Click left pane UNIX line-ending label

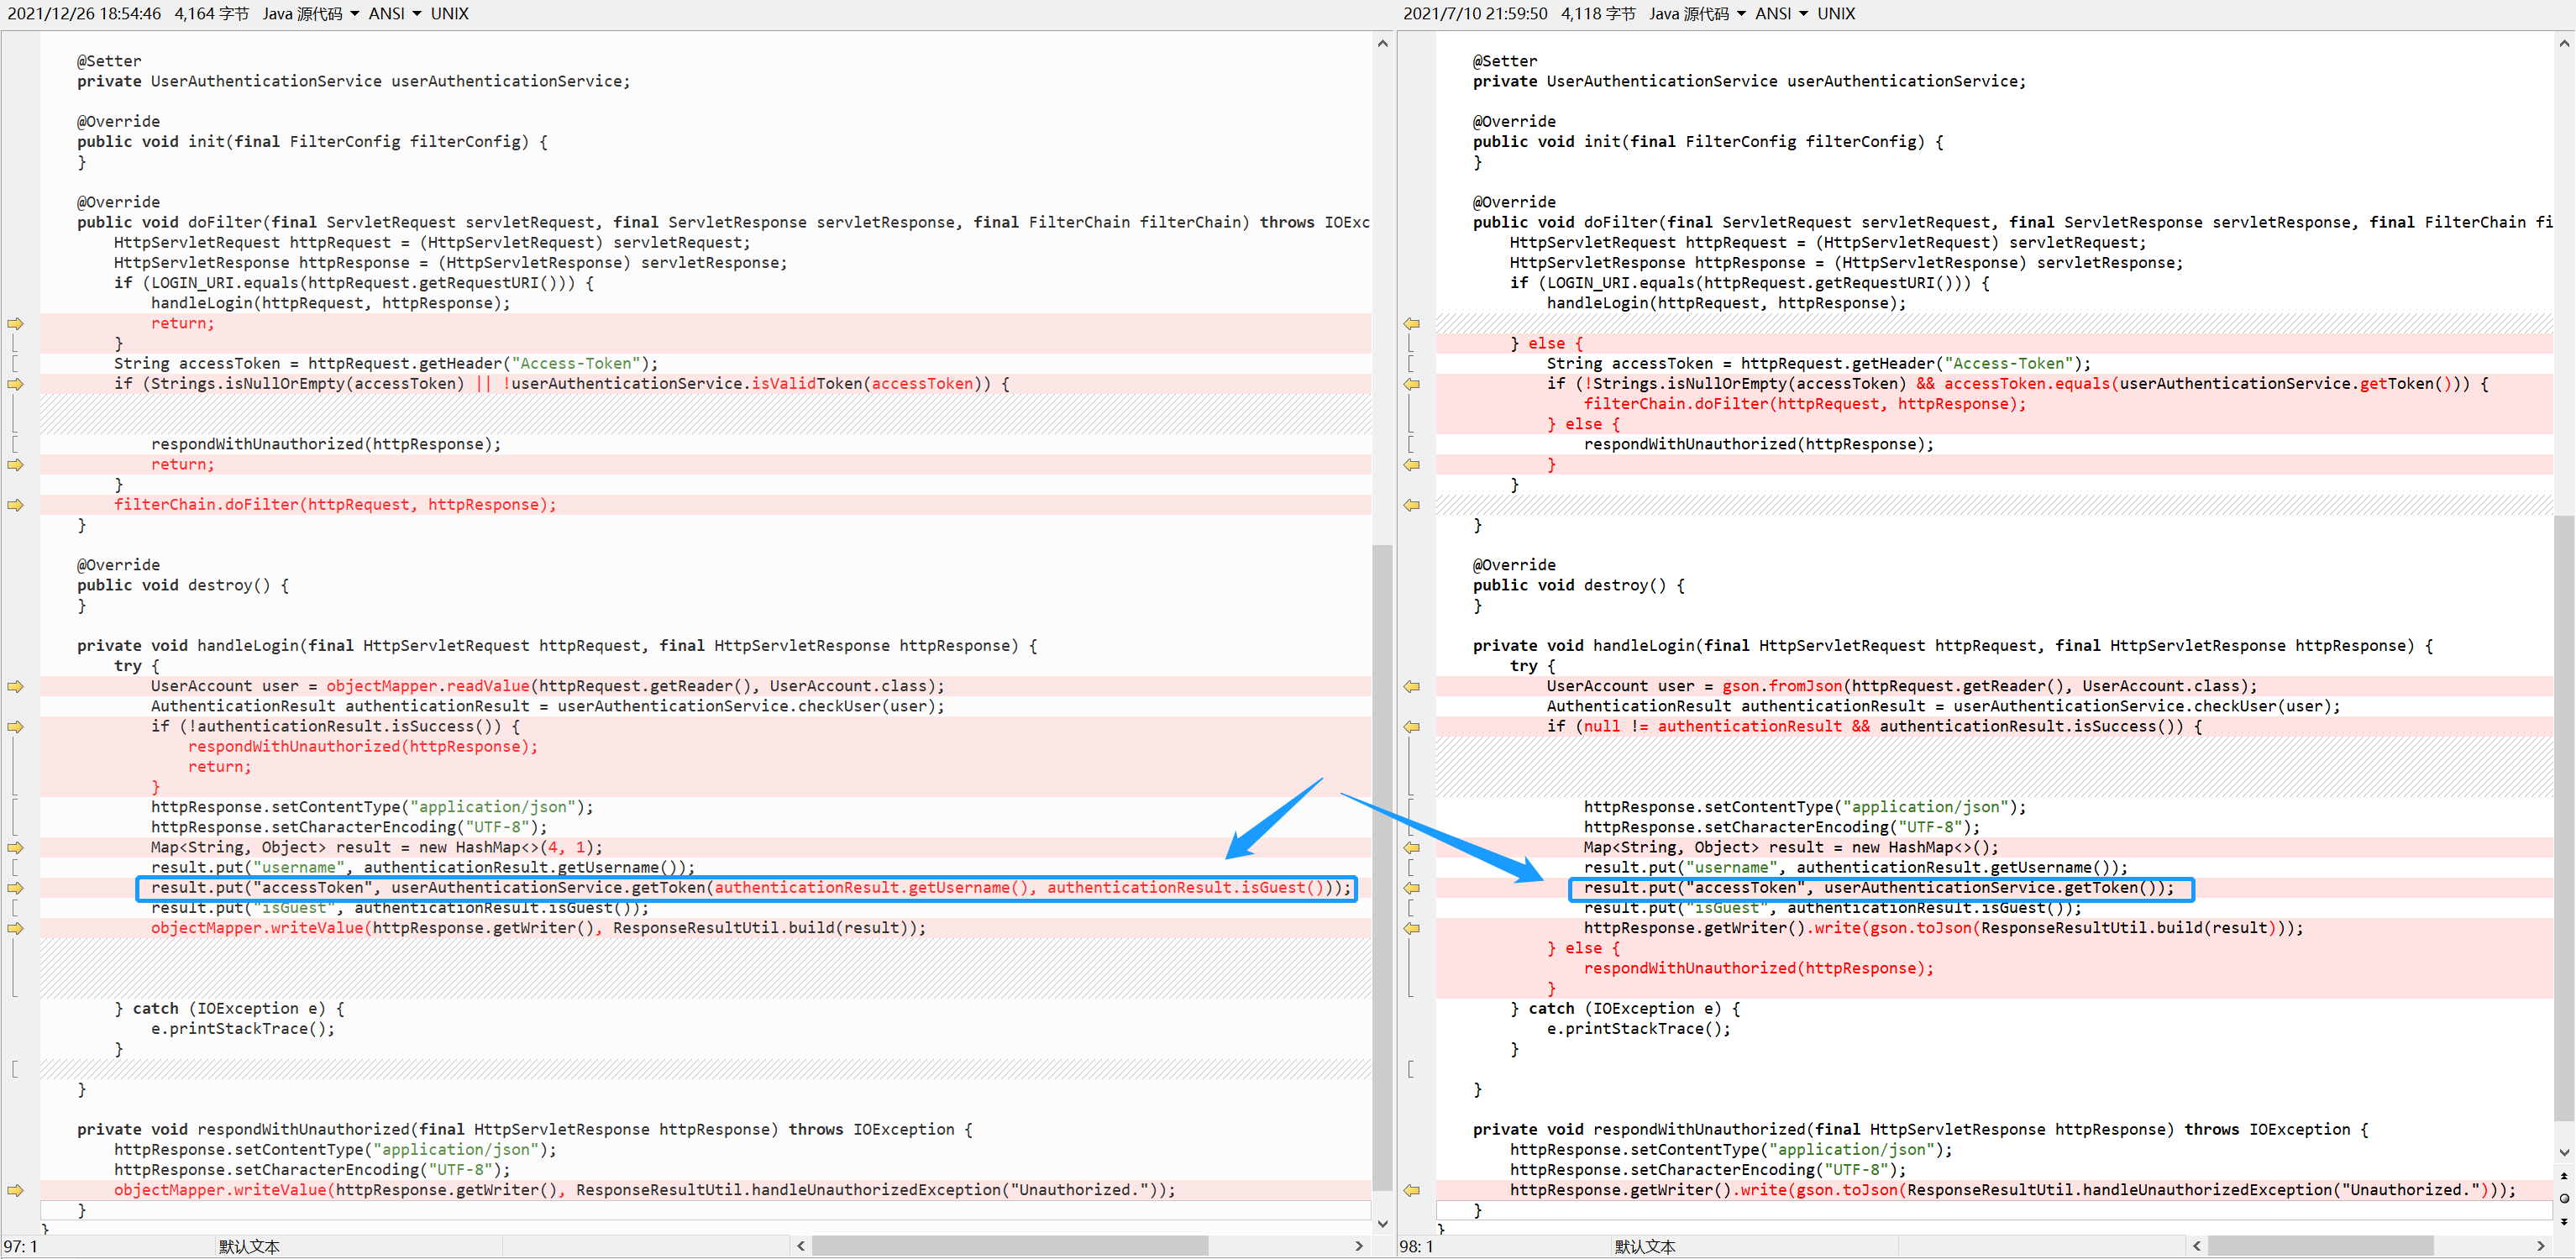click(x=449, y=14)
